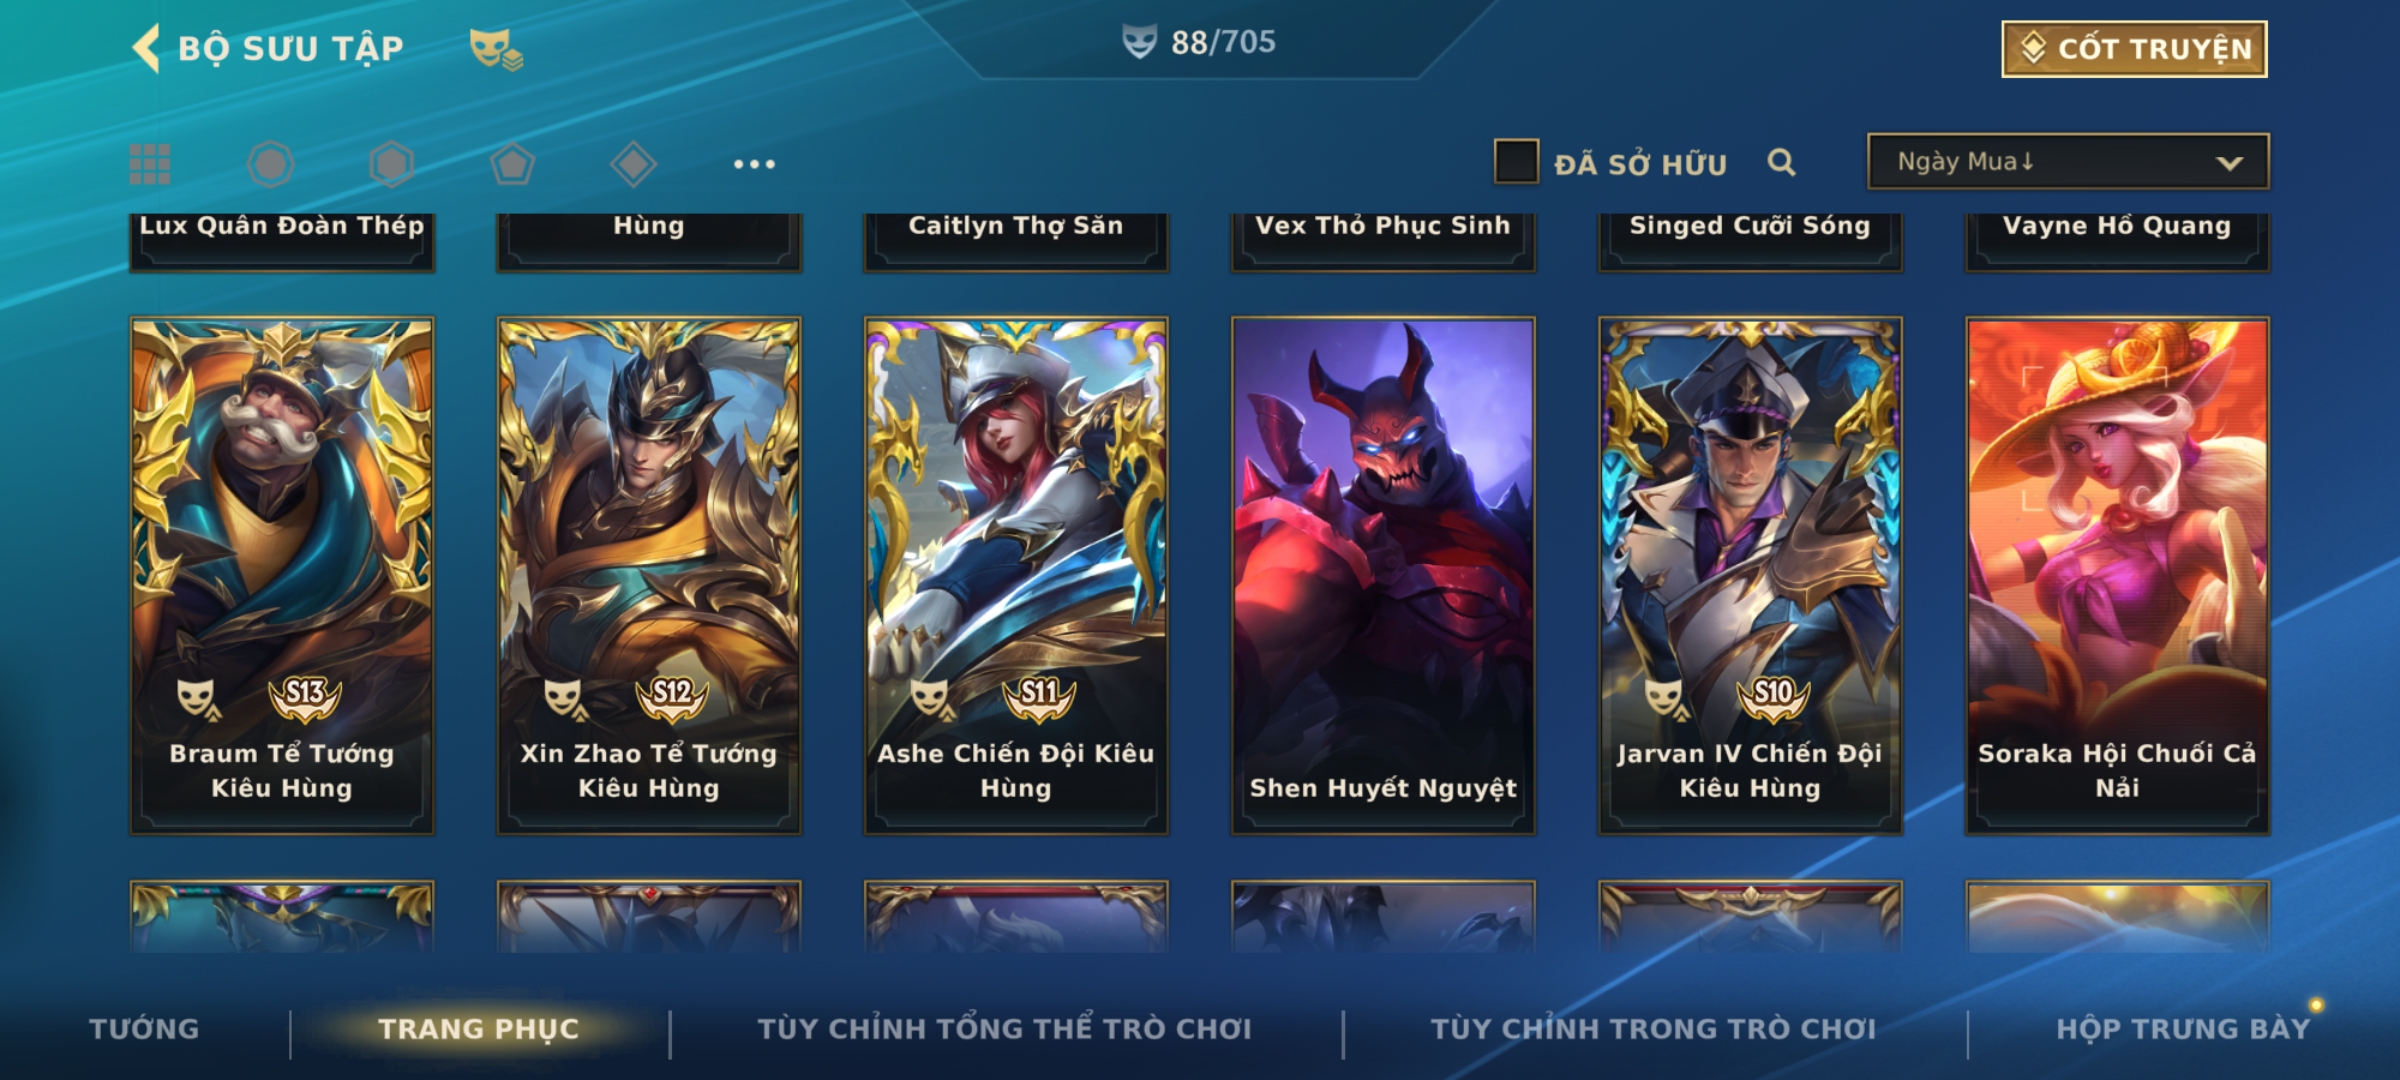Expand the Ngày Mua sort dropdown
The width and height of the screenshot is (2400, 1080).
click(2068, 162)
